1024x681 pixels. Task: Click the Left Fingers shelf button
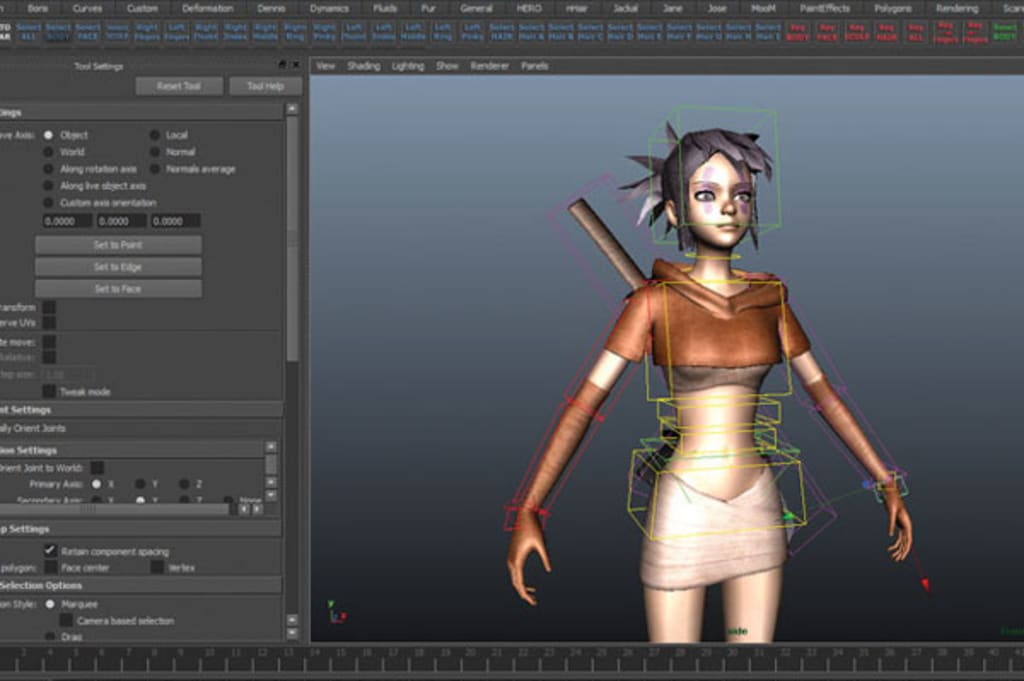[176, 31]
